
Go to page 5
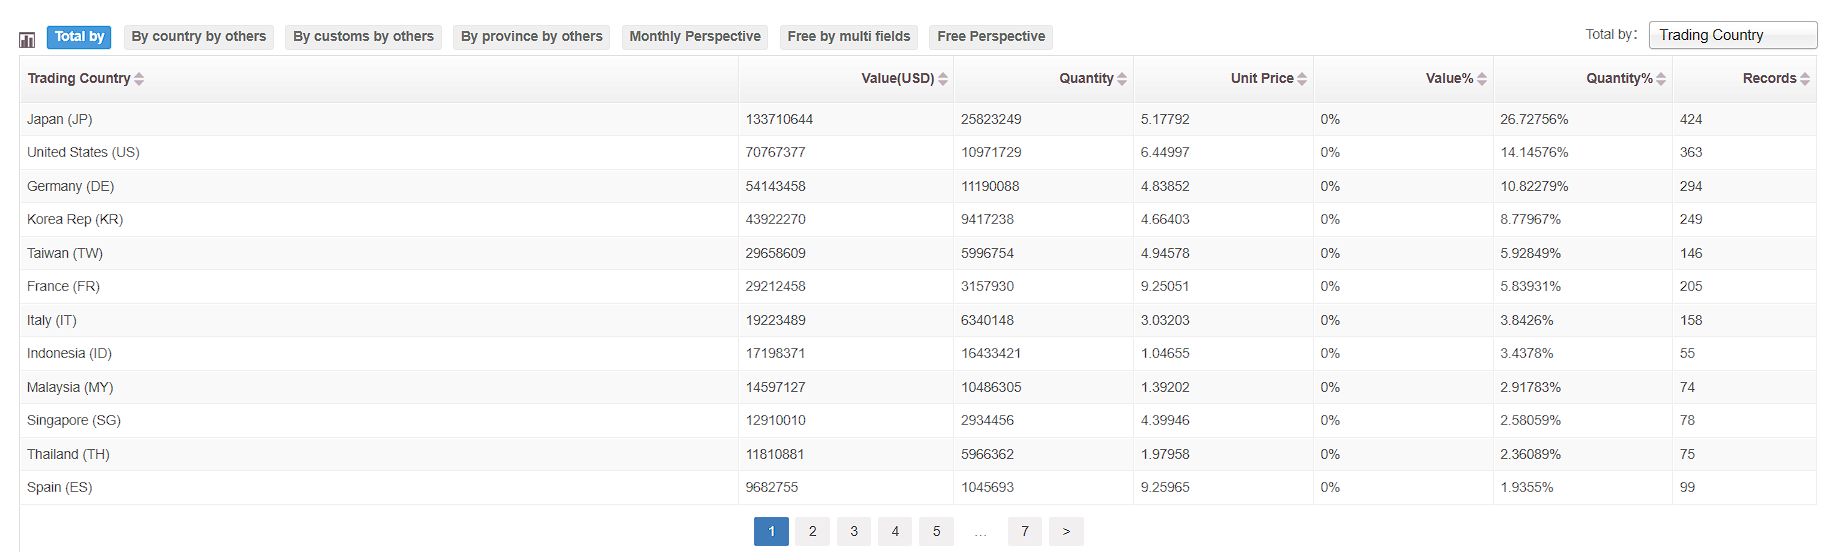[x=937, y=531]
